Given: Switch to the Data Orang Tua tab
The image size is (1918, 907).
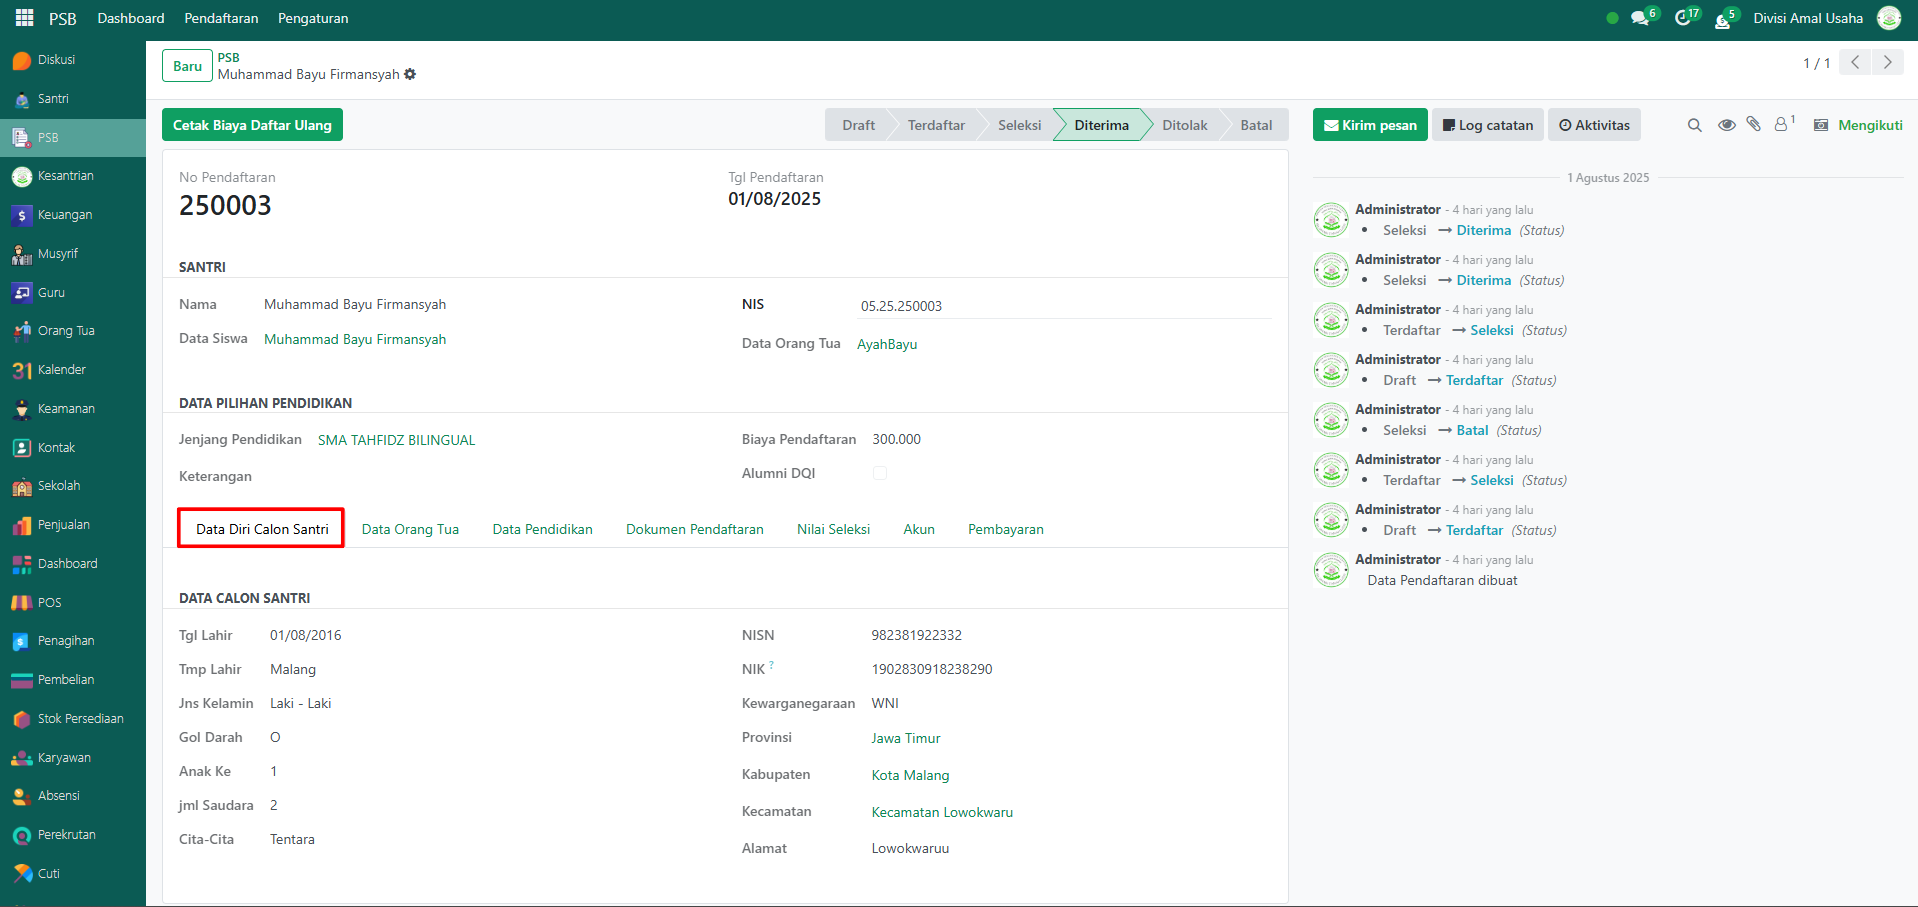Looking at the screenshot, I should pyautogui.click(x=410, y=529).
